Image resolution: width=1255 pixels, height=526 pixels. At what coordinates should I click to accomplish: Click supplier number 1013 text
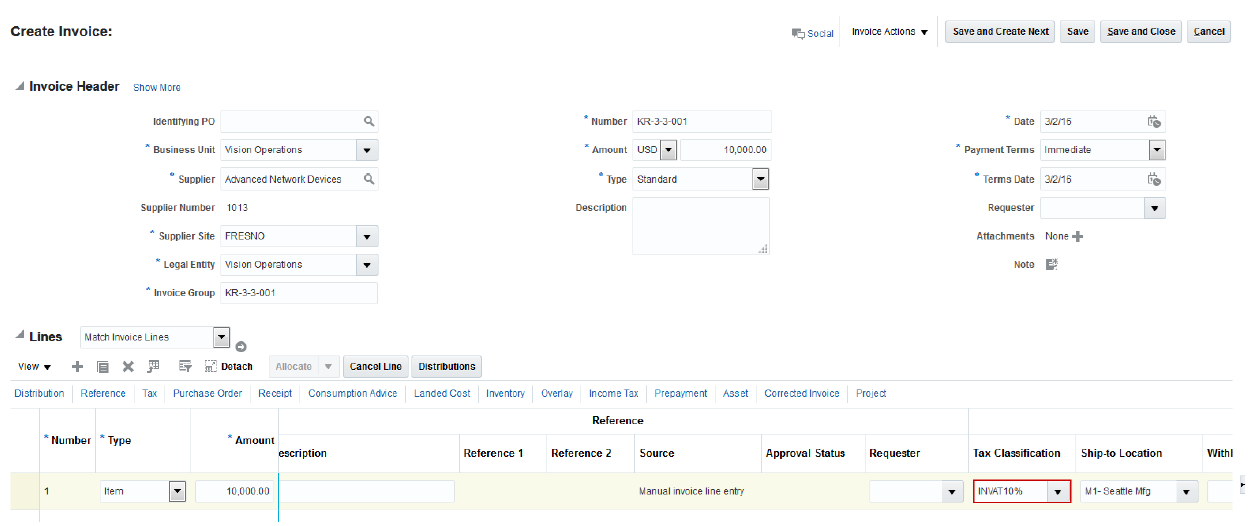tap(237, 208)
